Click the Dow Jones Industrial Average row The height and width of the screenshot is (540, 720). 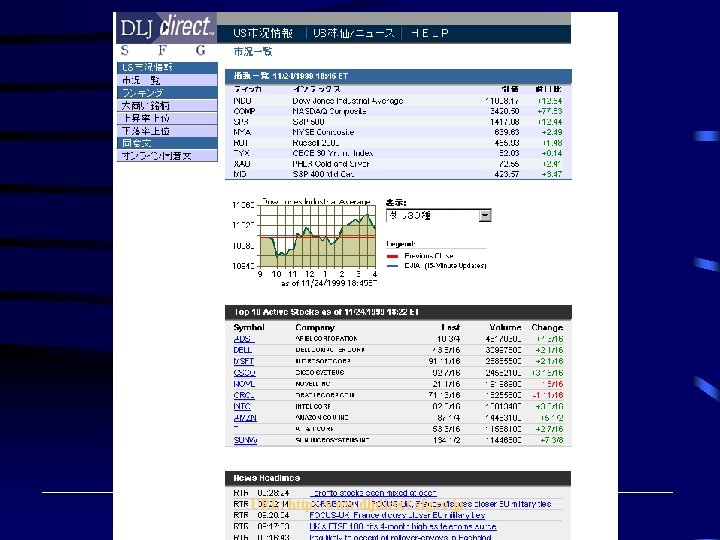click(x=398, y=101)
